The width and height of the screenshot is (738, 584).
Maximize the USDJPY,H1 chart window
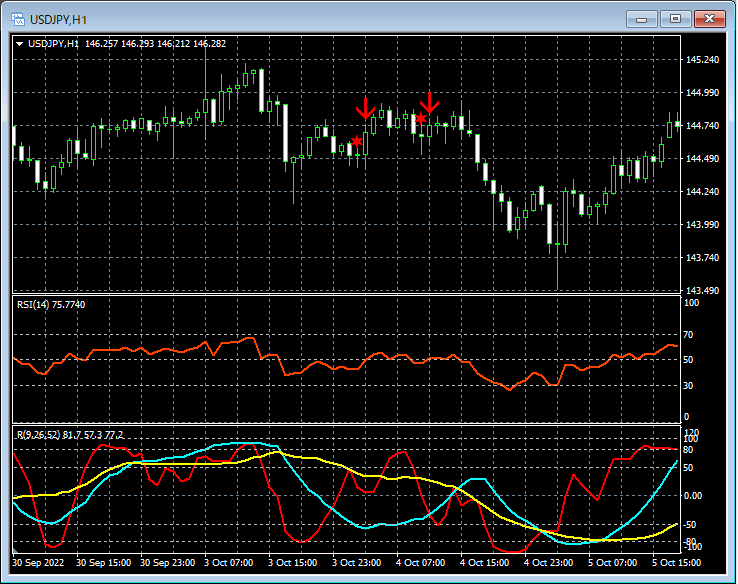point(674,18)
